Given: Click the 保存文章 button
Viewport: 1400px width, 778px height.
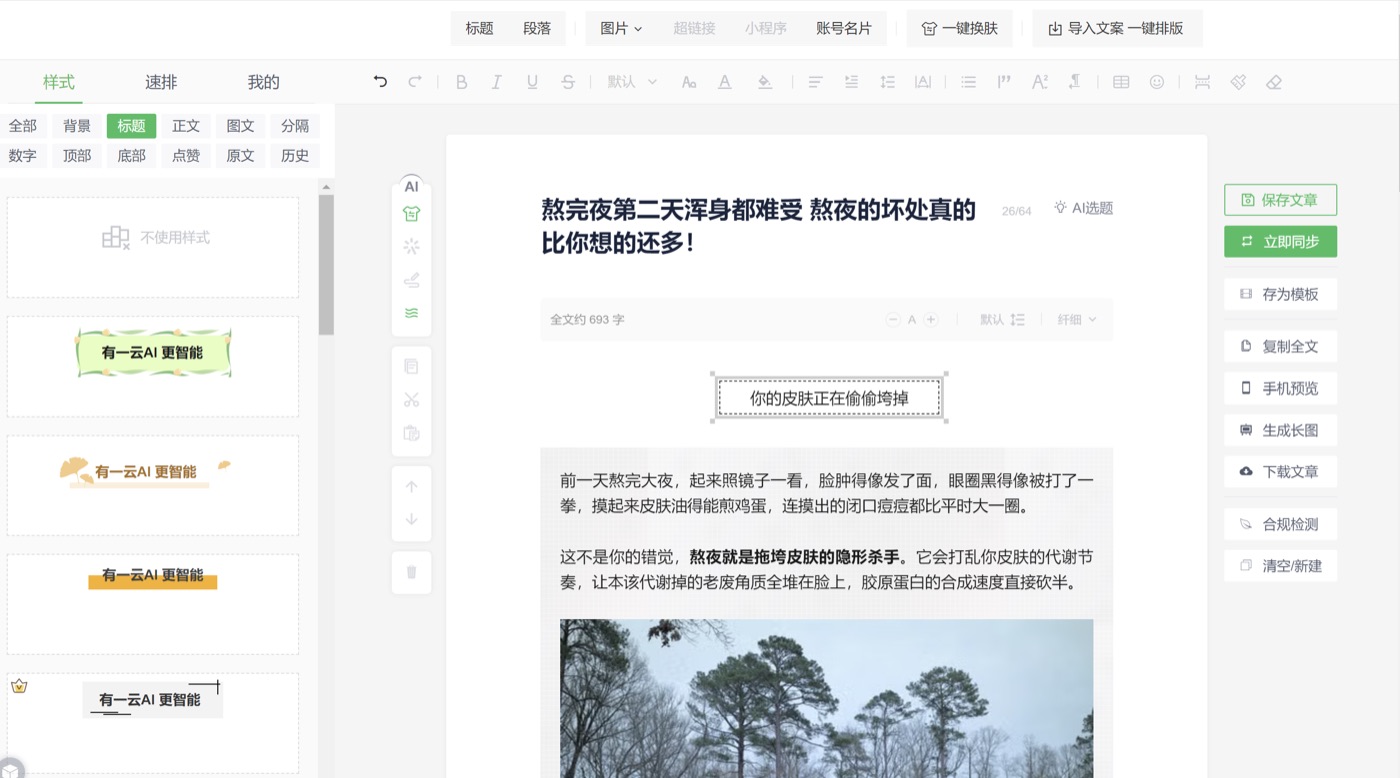Looking at the screenshot, I should pos(1280,200).
